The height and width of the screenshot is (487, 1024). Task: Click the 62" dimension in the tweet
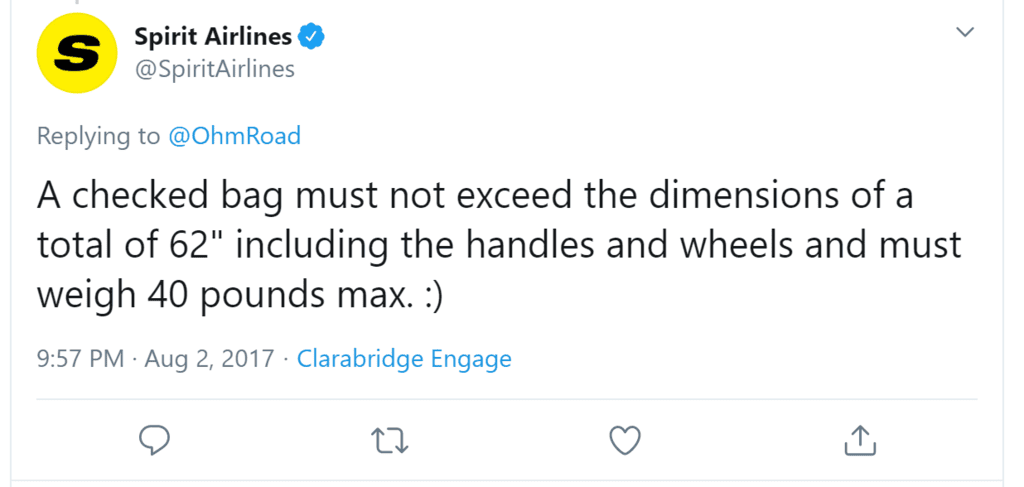192,245
